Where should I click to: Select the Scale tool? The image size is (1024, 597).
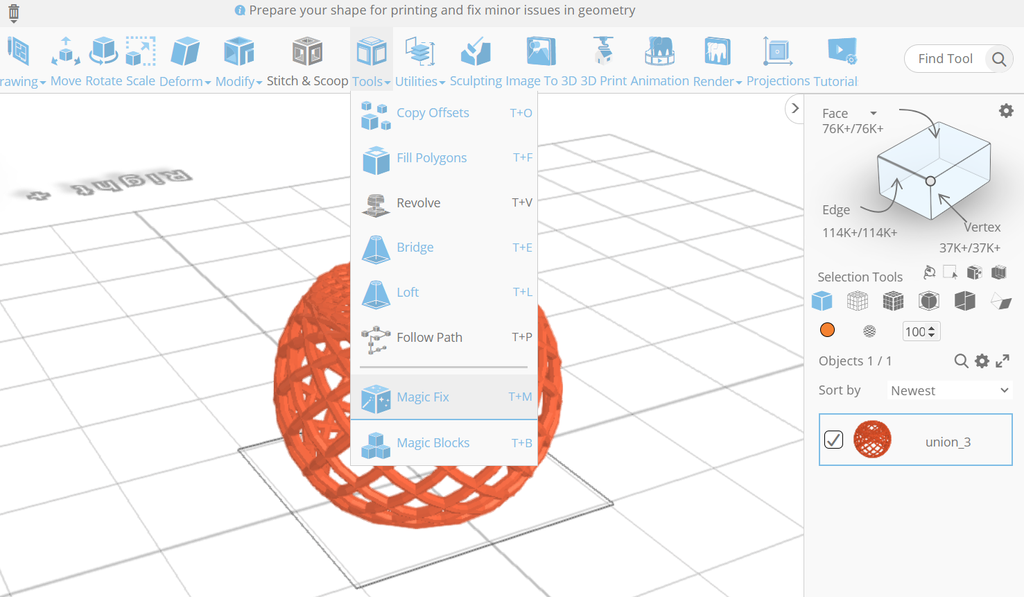[139, 60]
